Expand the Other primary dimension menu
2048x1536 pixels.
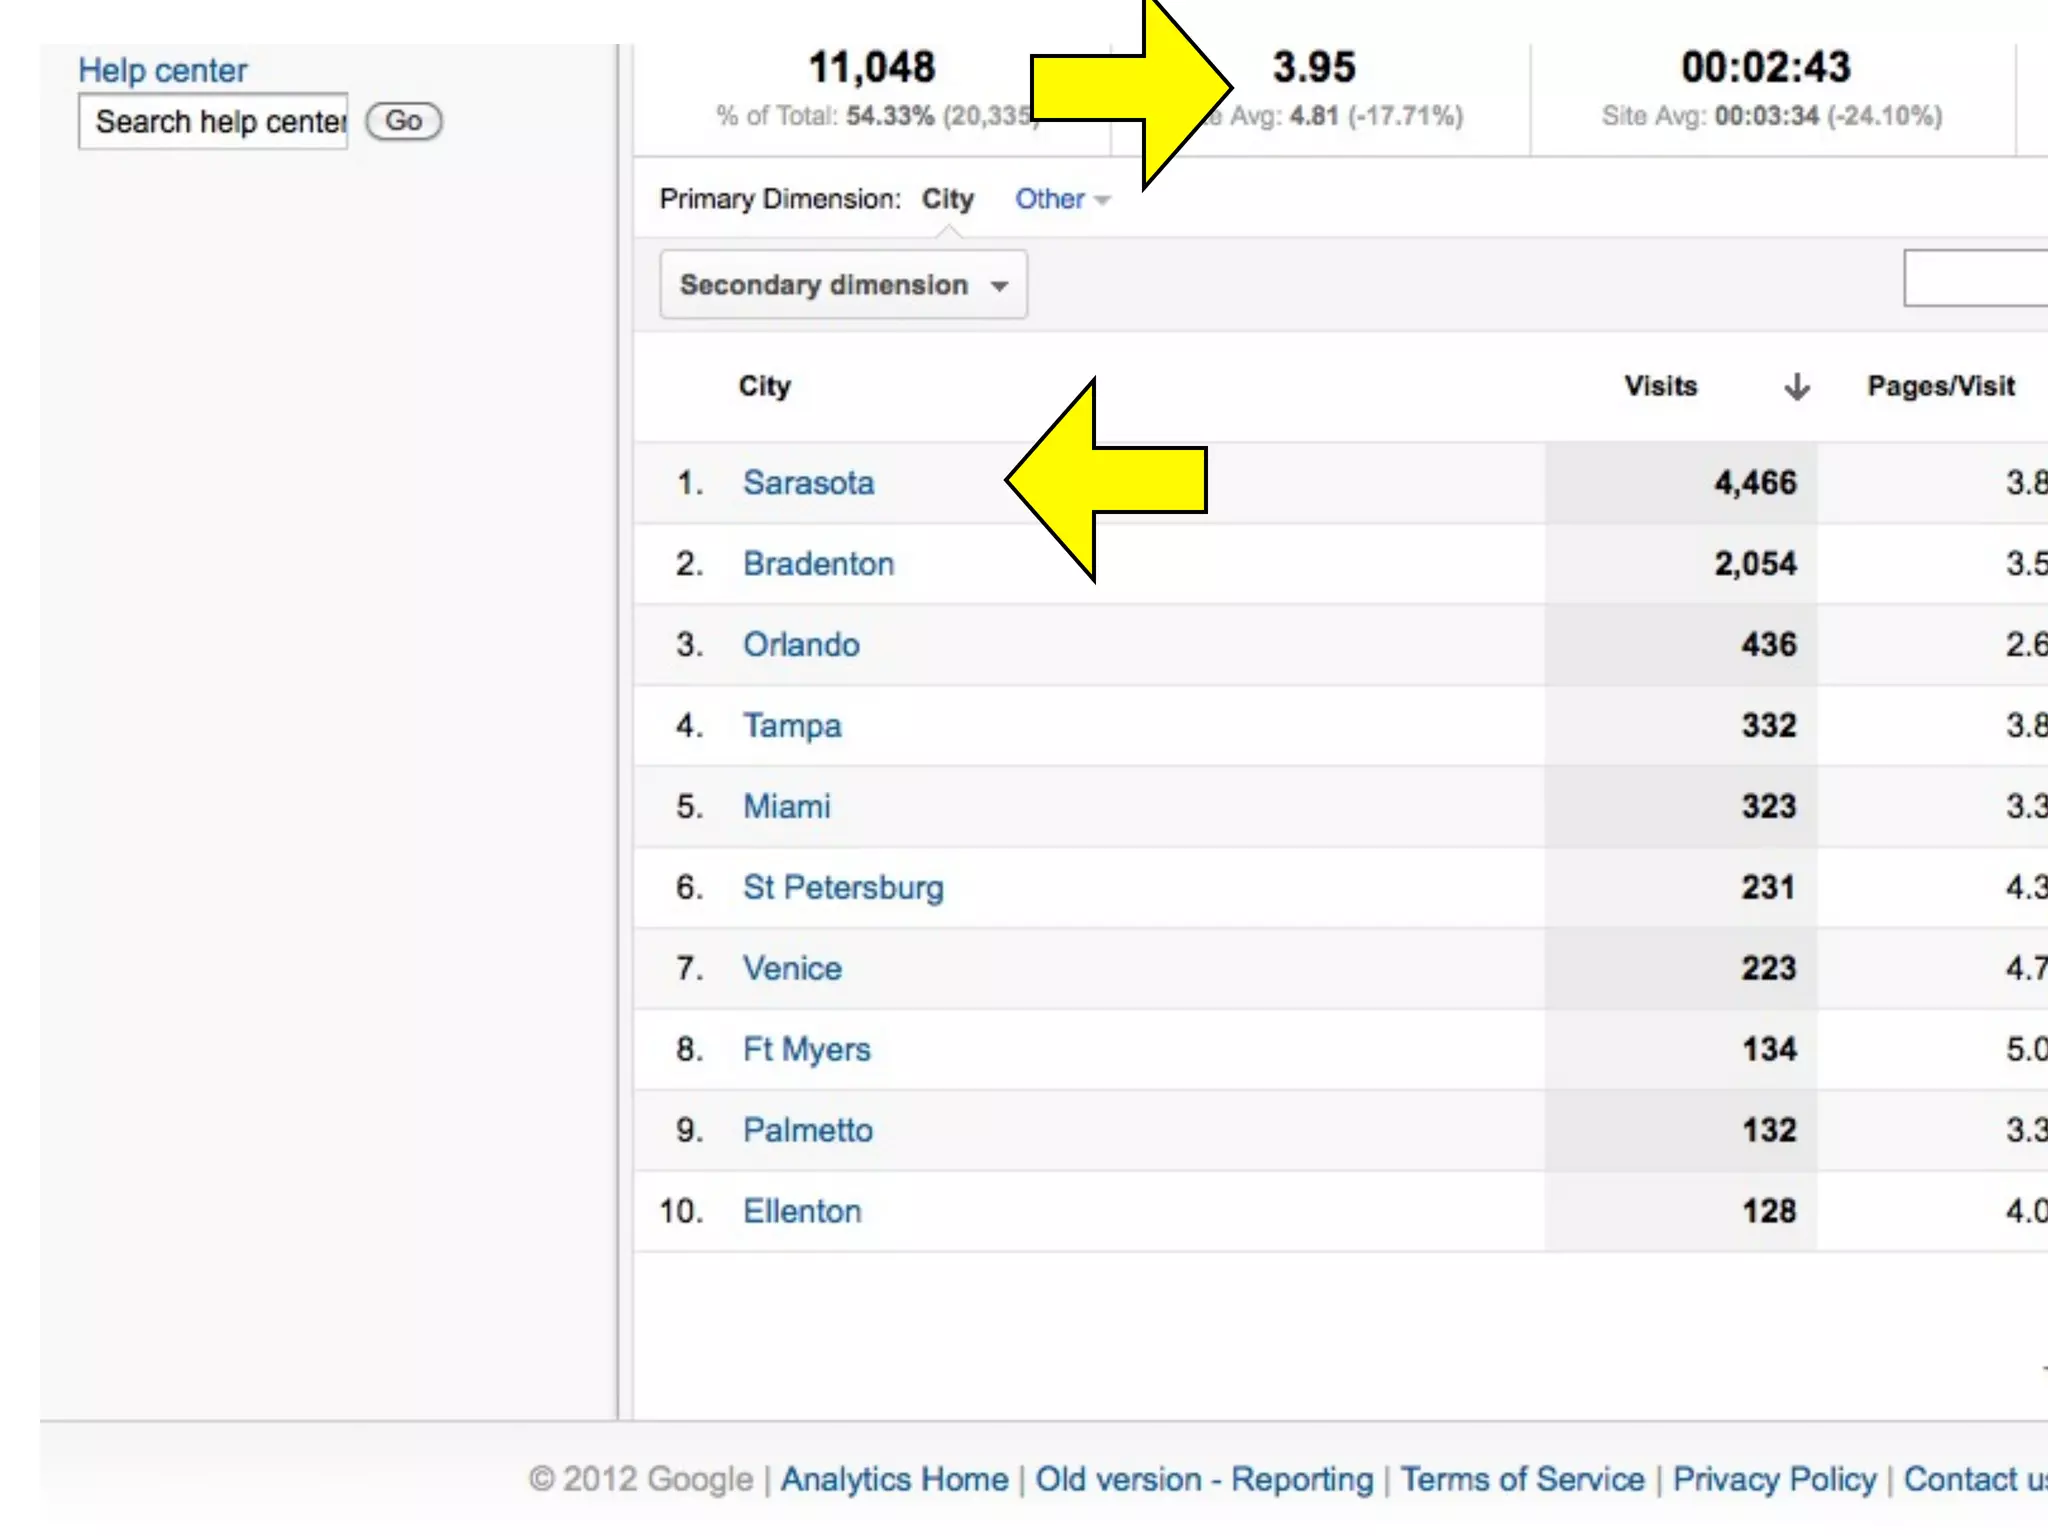pyautogui.click(x=1061, y=199)
